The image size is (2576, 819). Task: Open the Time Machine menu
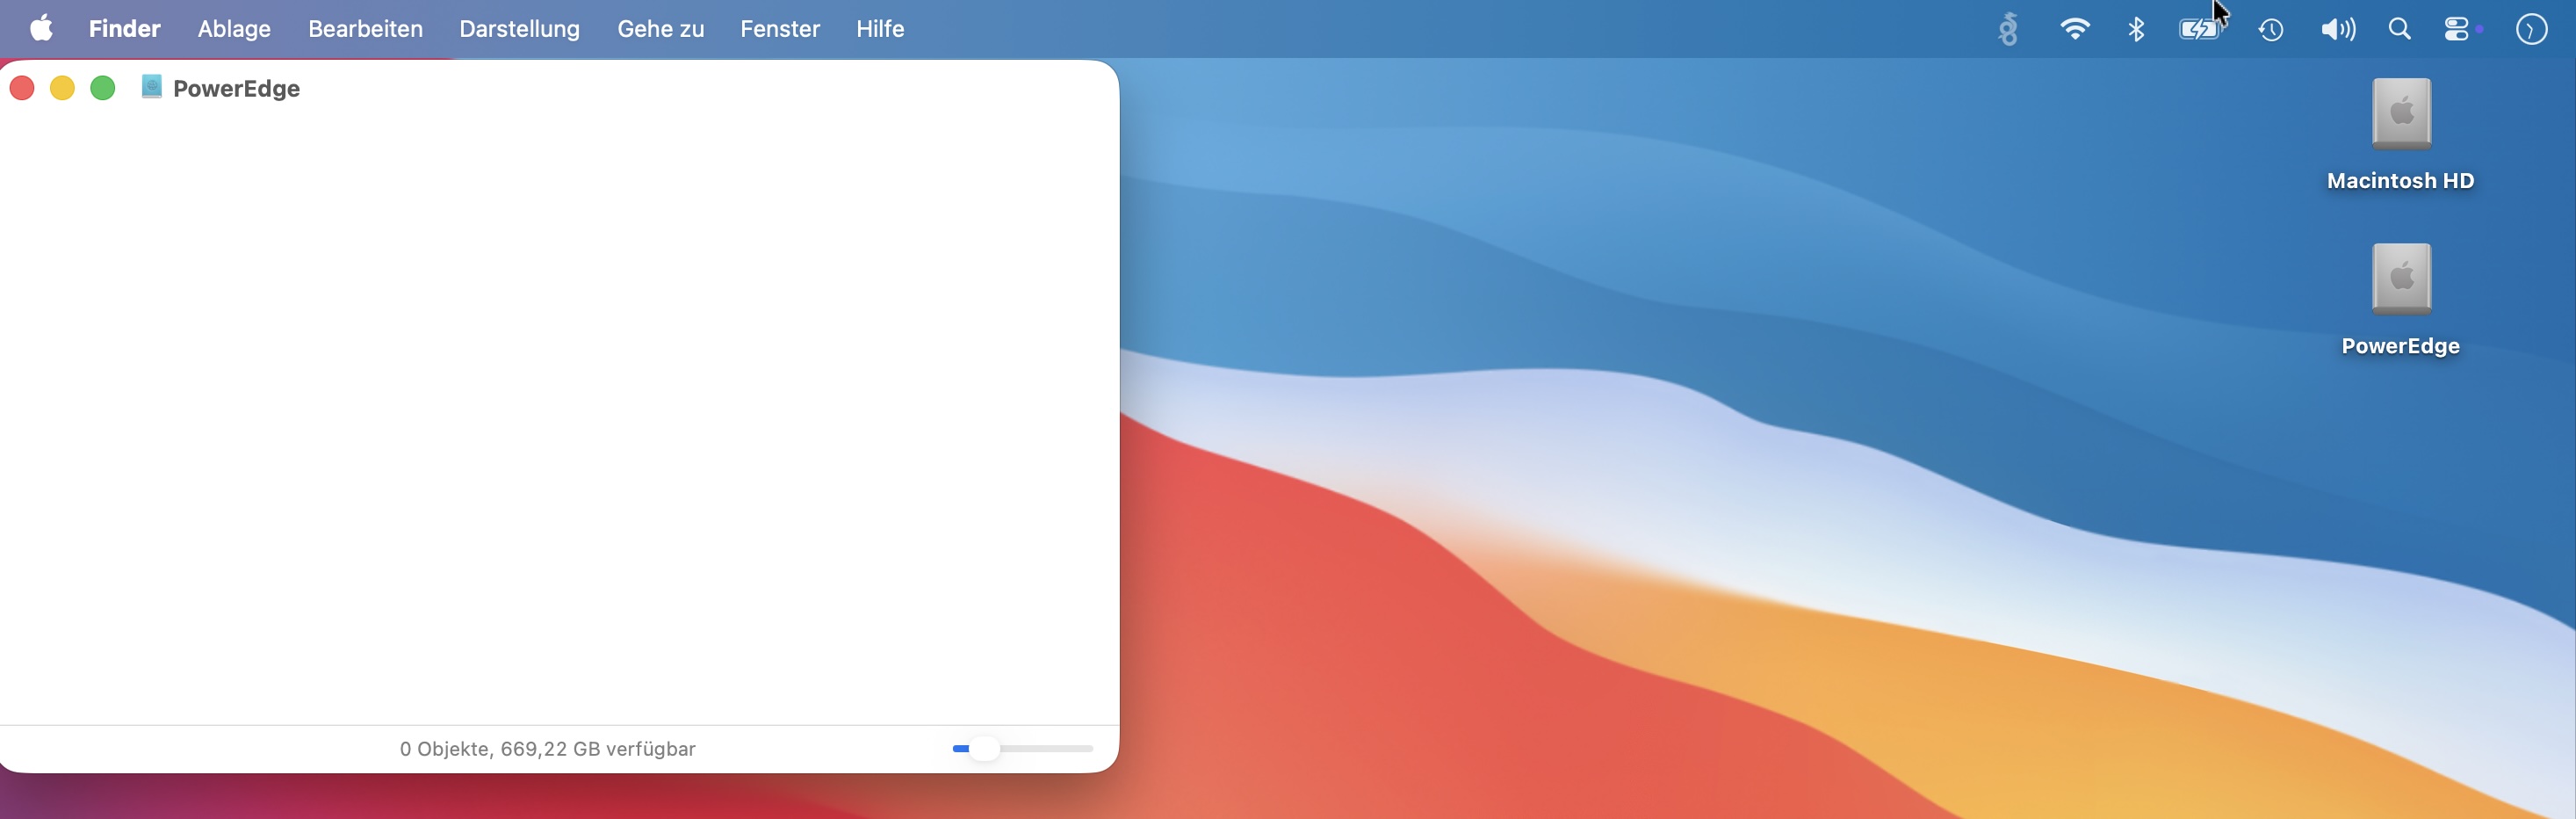coord(2271,30)
